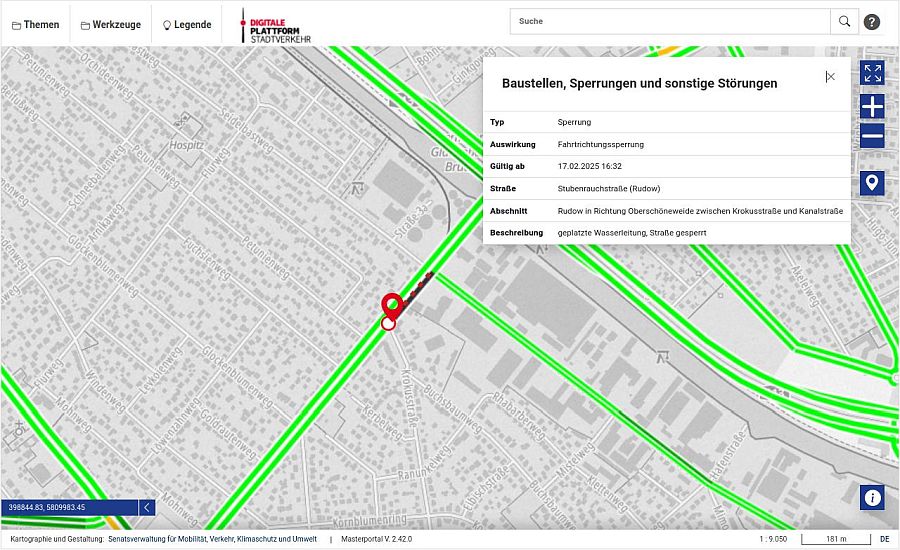This screenshot has height=550, width=900.
Task: Click the white circle marker at Krokusstraße
Action: point(388,323)
